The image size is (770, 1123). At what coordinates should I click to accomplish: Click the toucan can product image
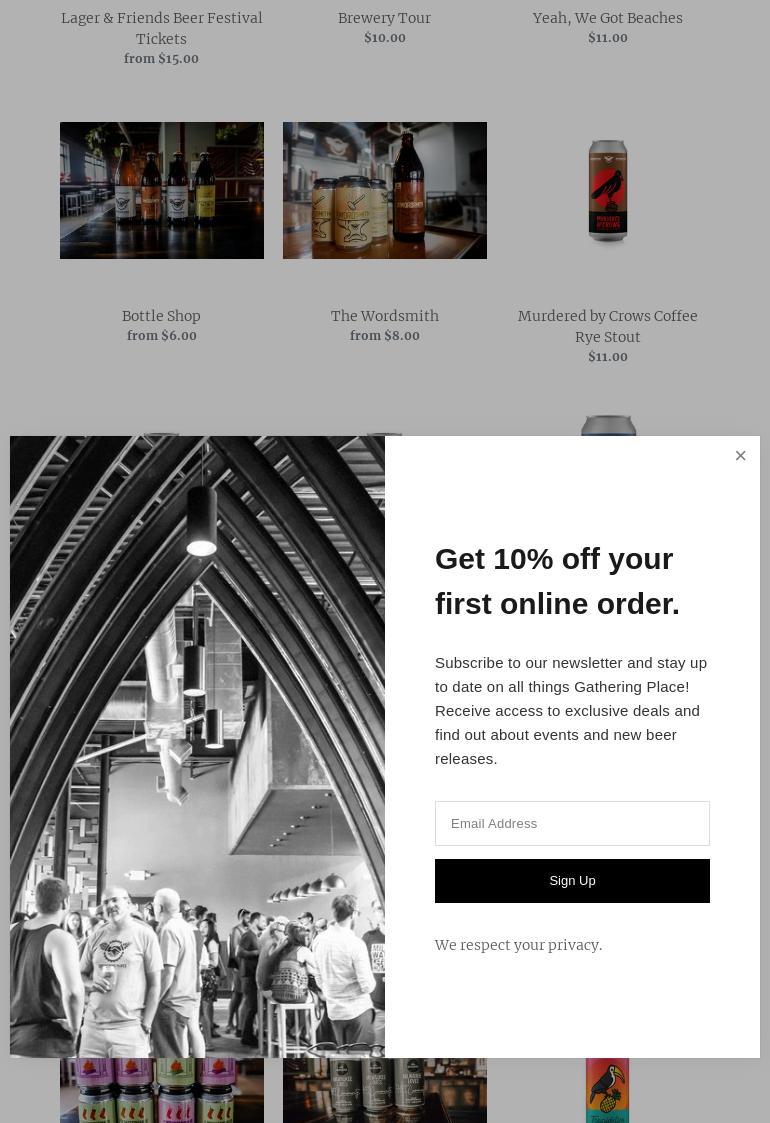pyautogui.click(x=607, y=1090)
